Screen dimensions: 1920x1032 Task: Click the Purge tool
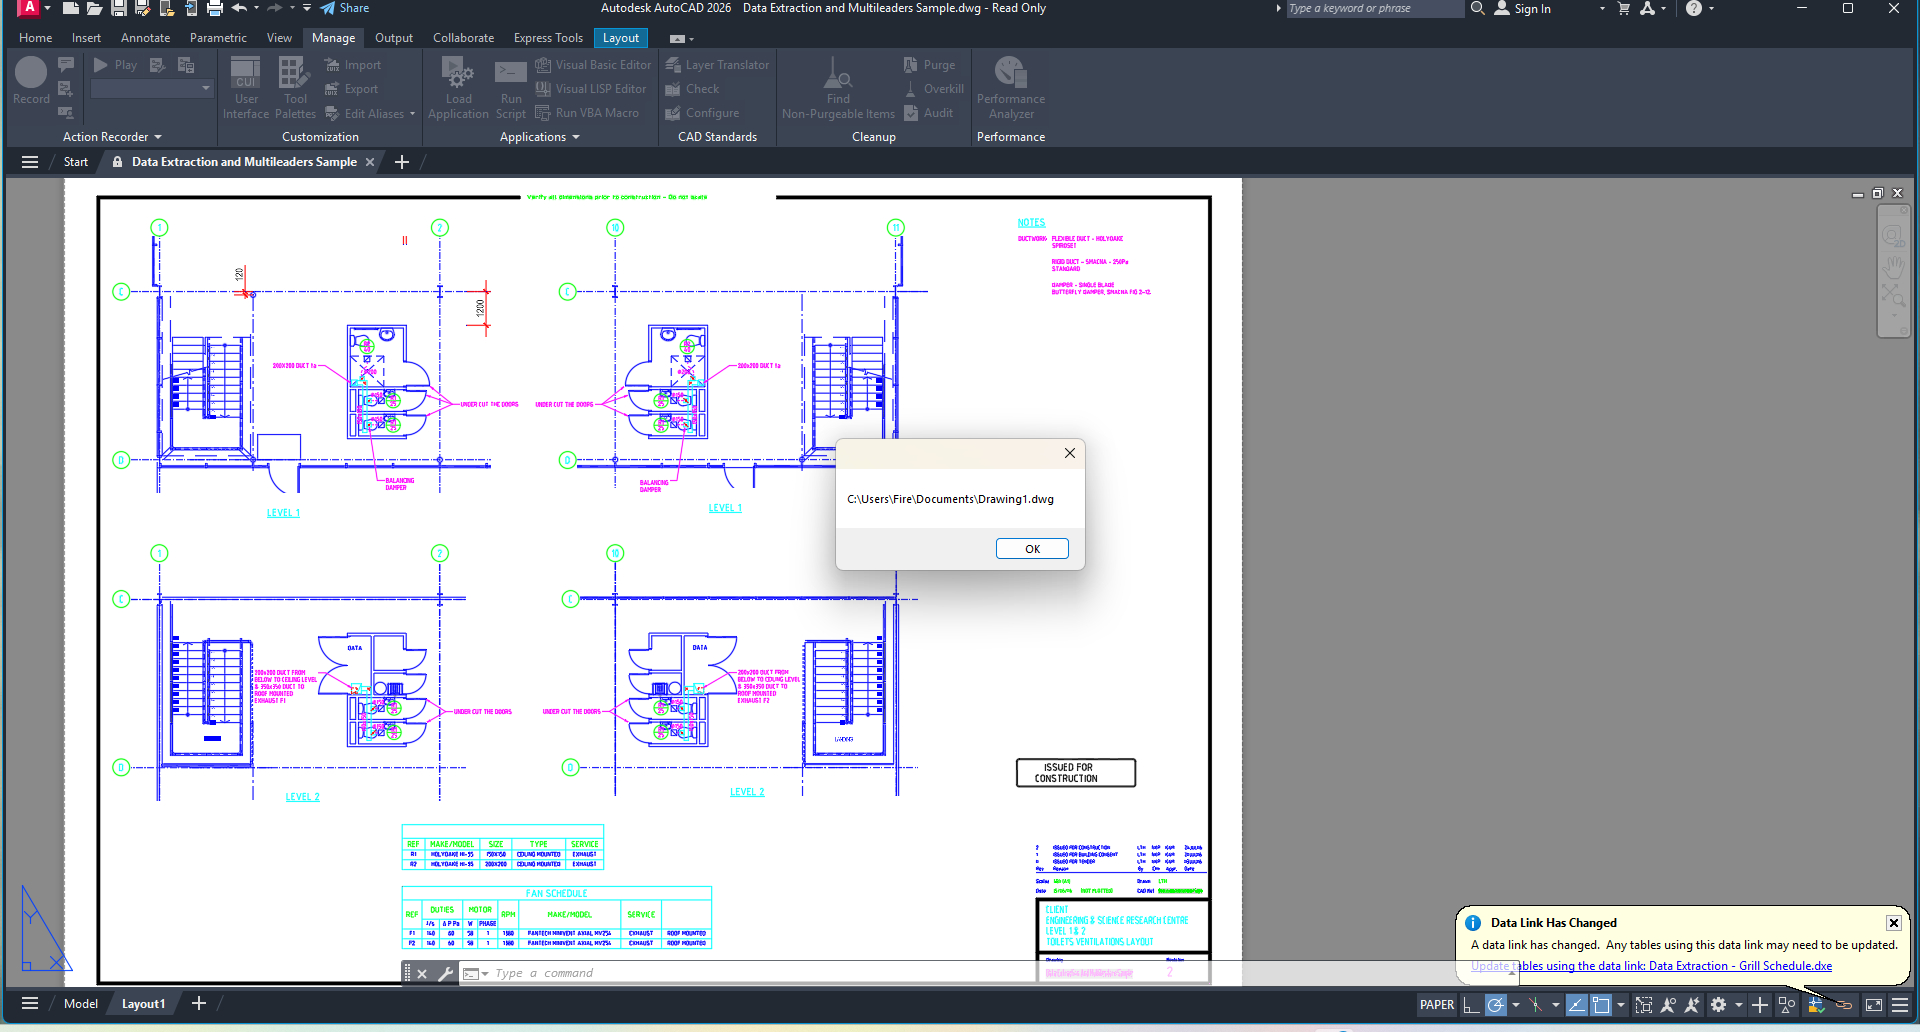(x=929, y=65)
